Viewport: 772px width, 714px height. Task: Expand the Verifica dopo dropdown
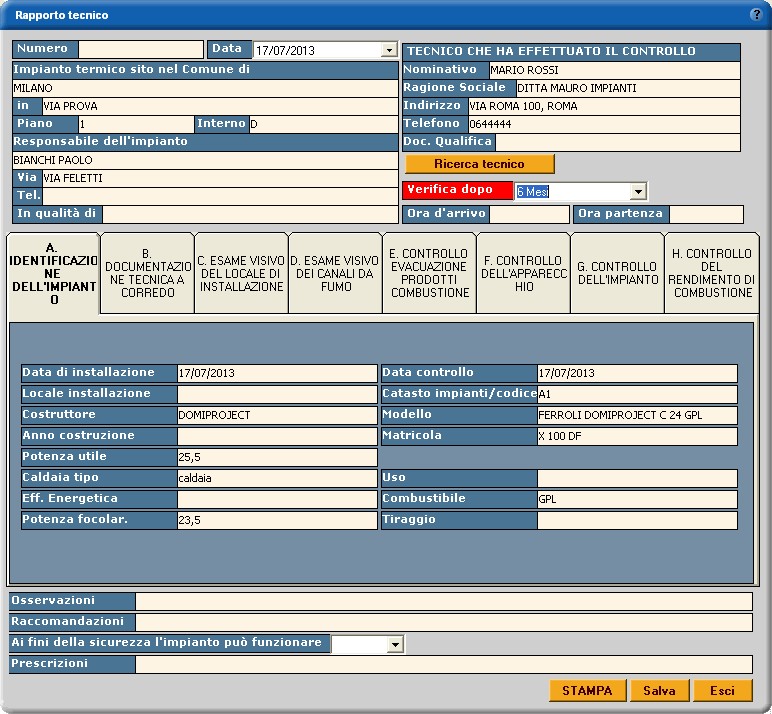coord(638,191)
